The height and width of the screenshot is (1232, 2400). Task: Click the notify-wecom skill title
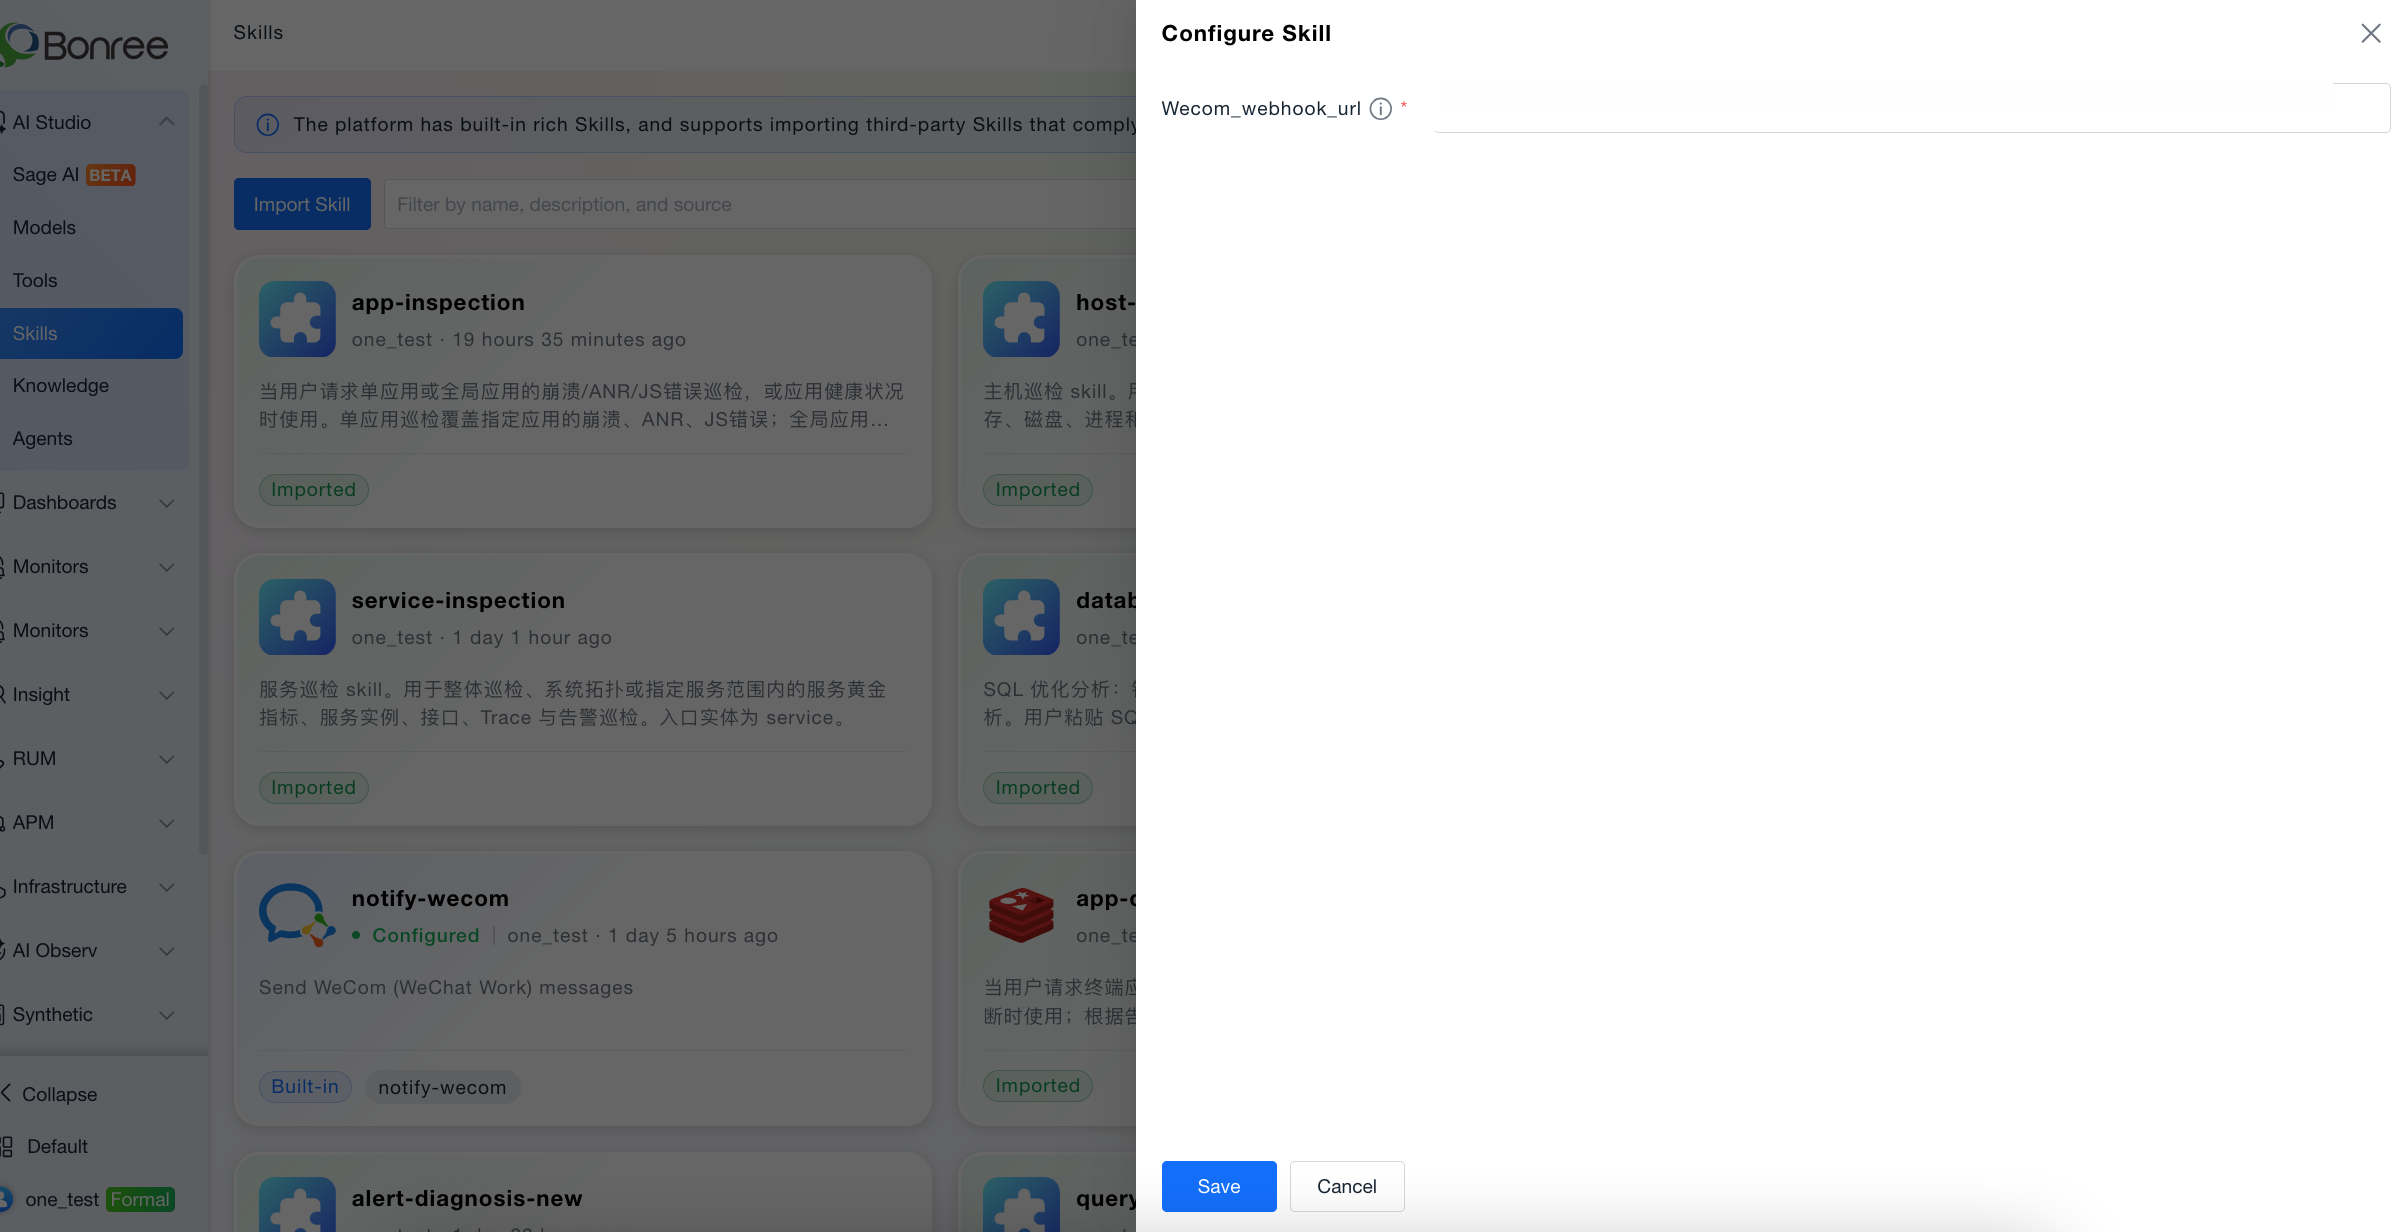tap(430, 898)
